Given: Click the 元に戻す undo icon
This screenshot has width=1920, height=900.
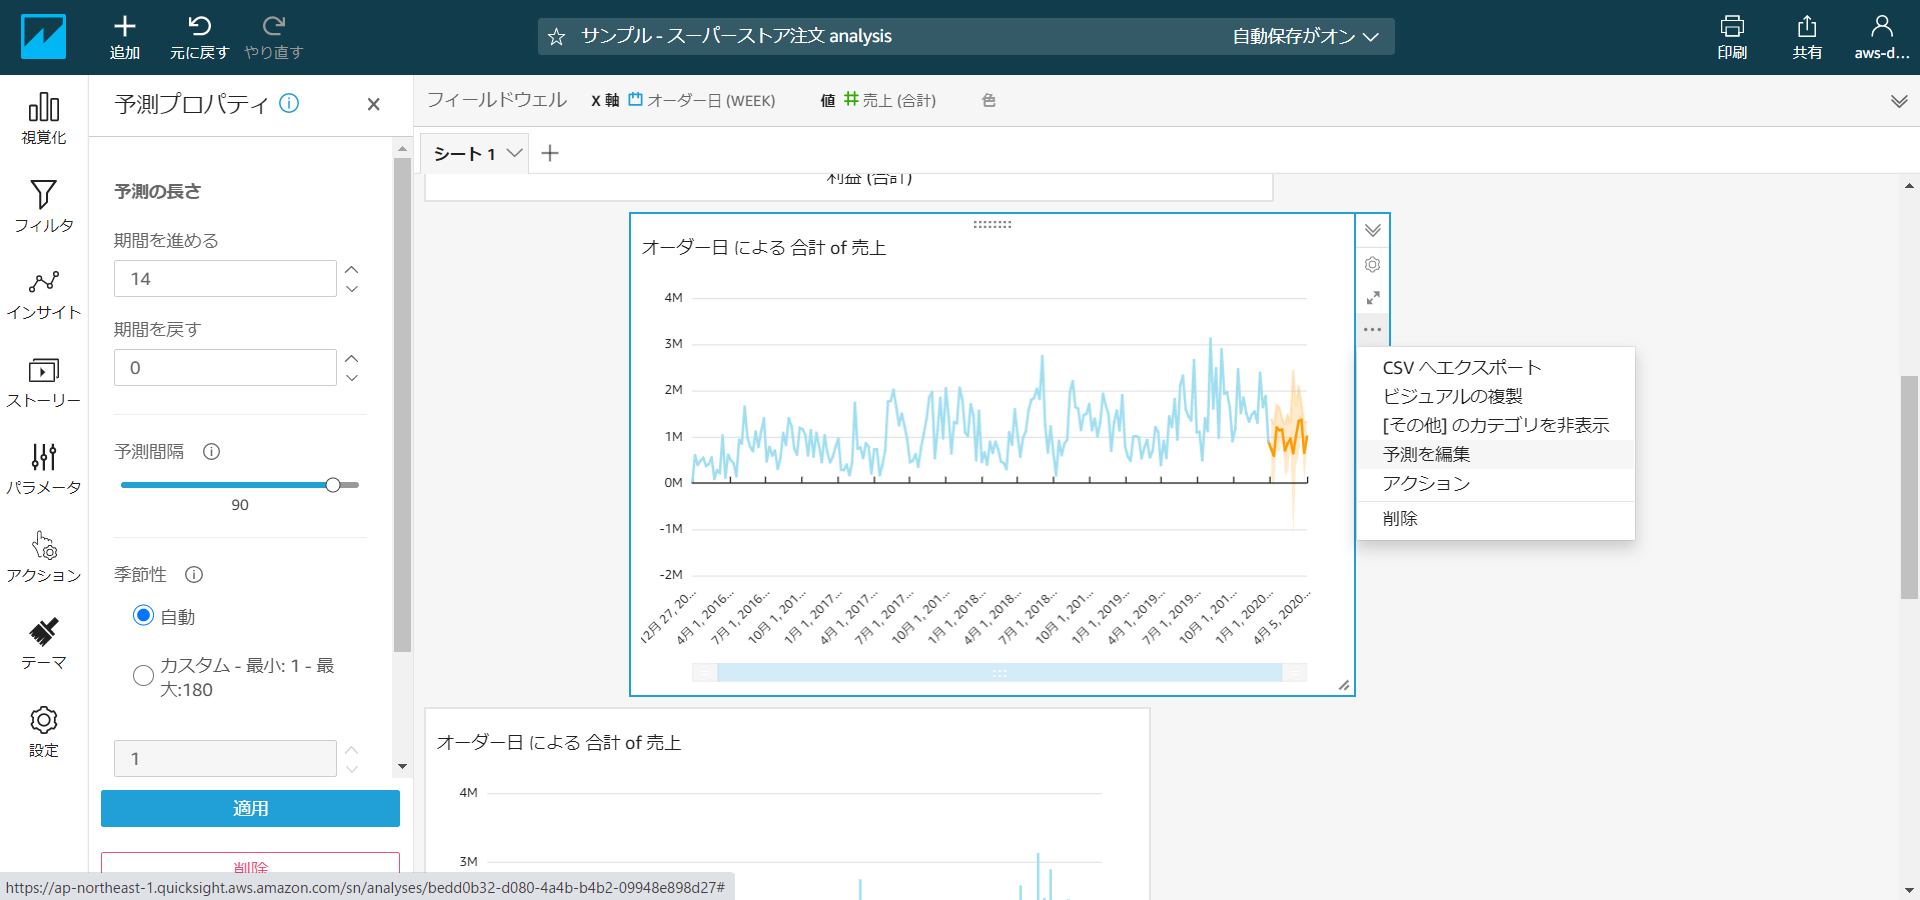Looking at the screenshot, I should 199,26.
